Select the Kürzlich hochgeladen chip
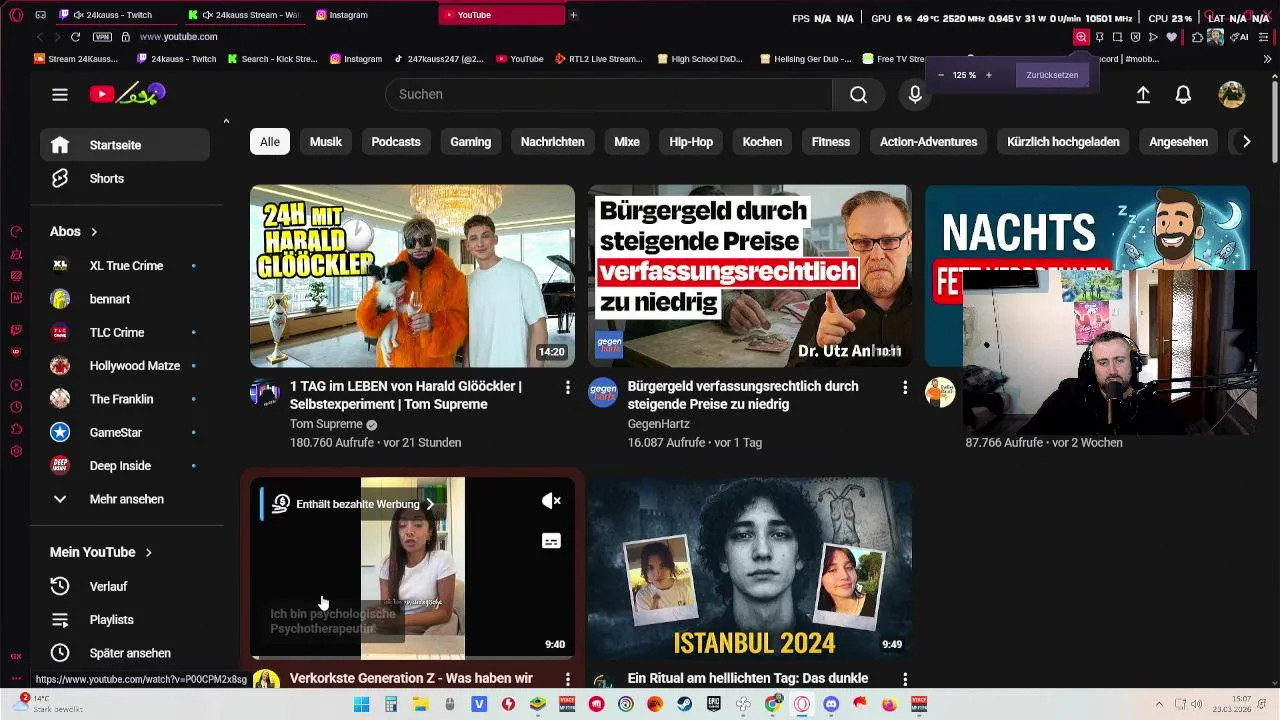This screenshot has width=1280, height=720. pos(1063,142)
